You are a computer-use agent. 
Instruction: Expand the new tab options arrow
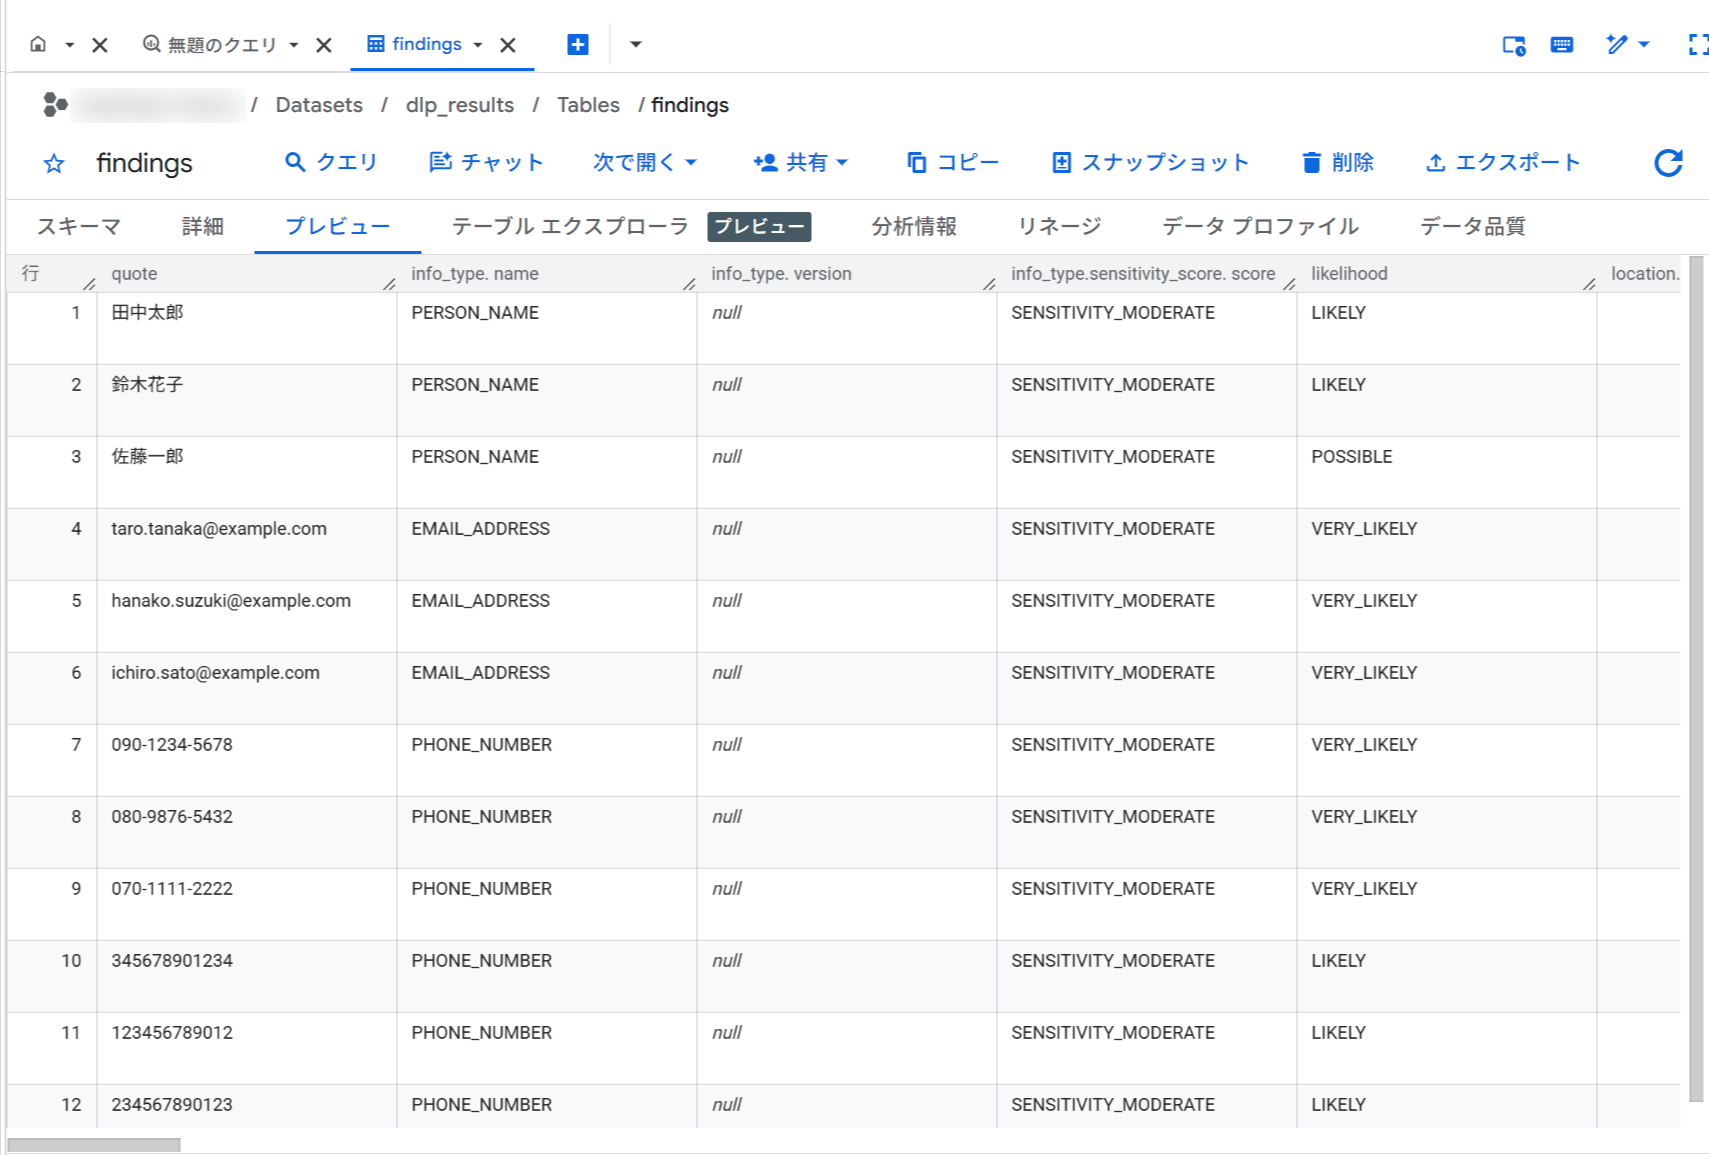636,45
